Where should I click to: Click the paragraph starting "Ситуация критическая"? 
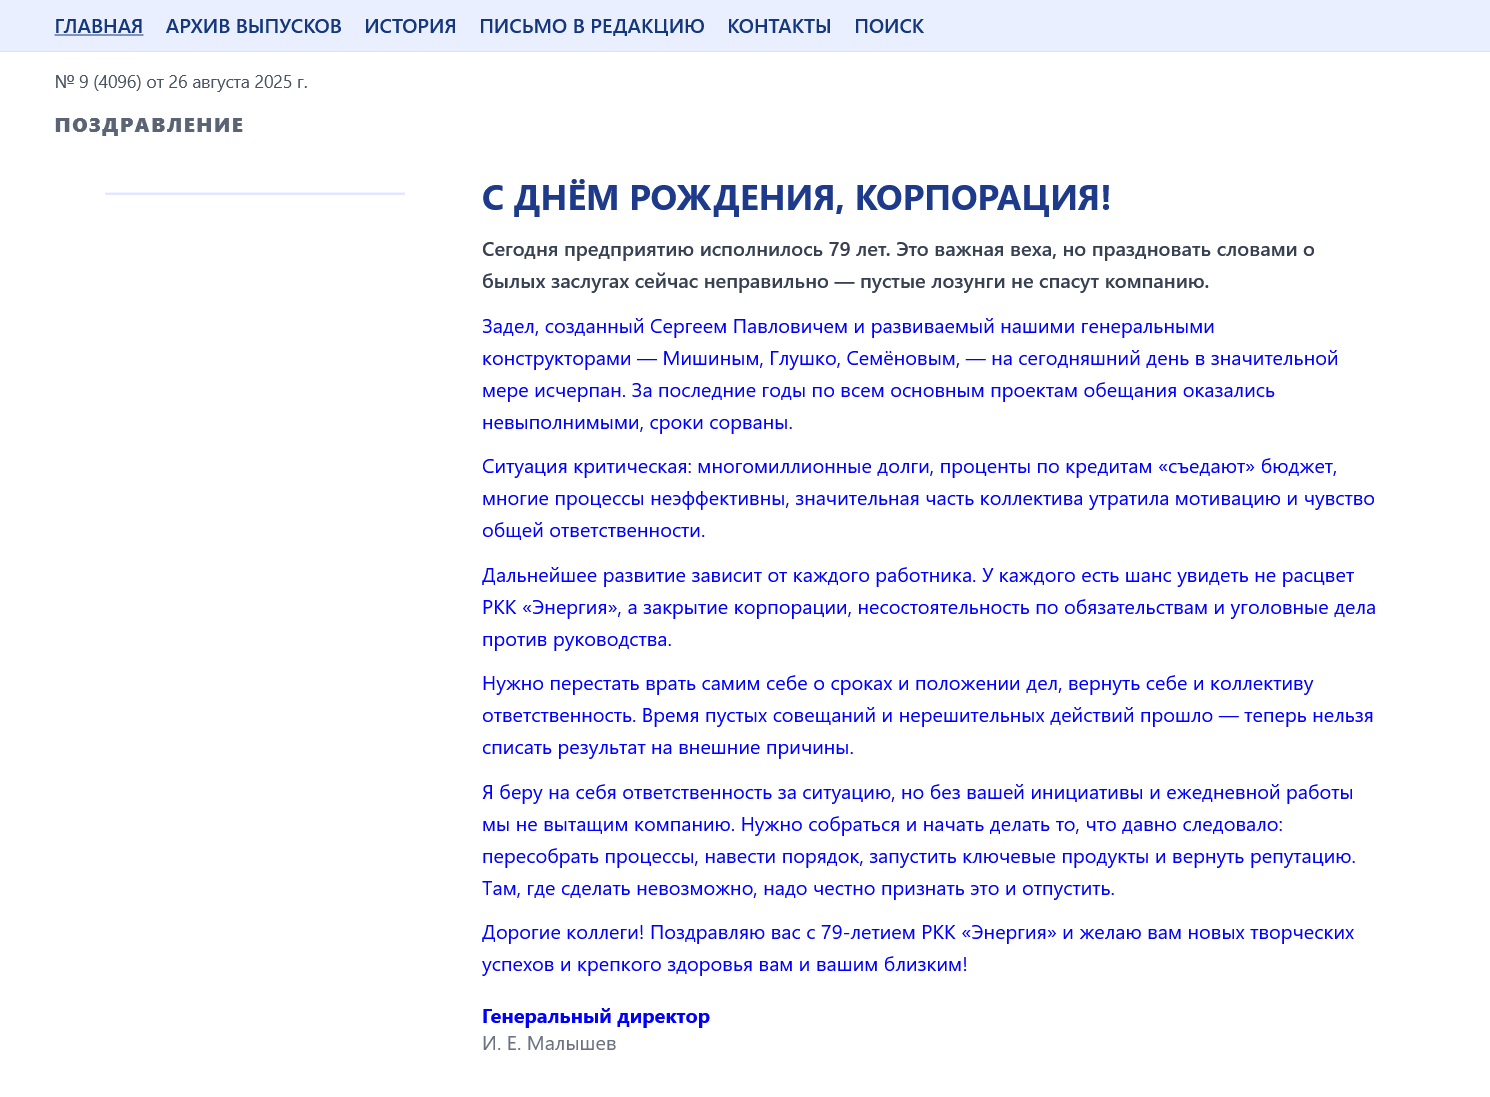(928, 498)
